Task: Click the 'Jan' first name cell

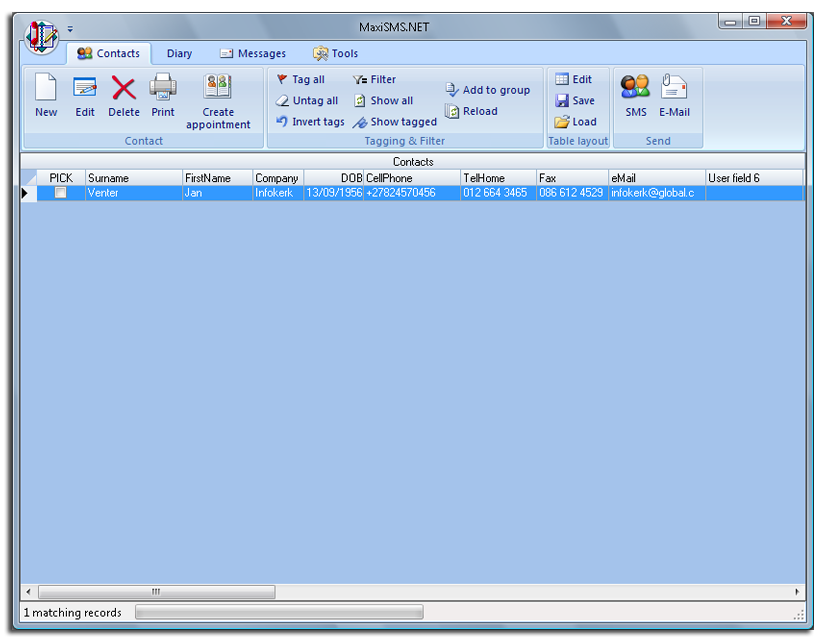Action: pos(217,193)
